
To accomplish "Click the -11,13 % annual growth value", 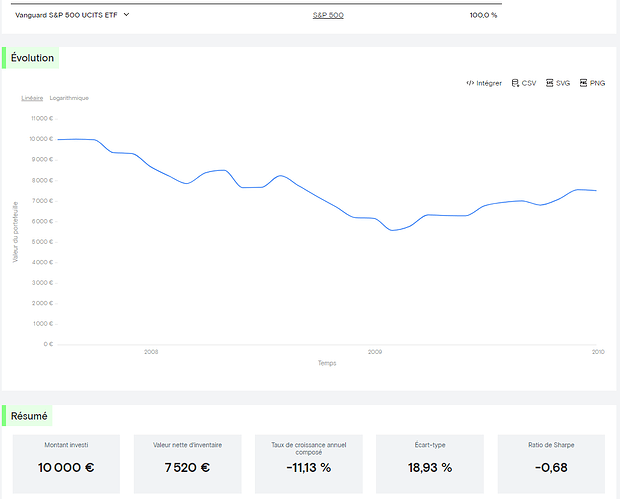I will [308, 468].
